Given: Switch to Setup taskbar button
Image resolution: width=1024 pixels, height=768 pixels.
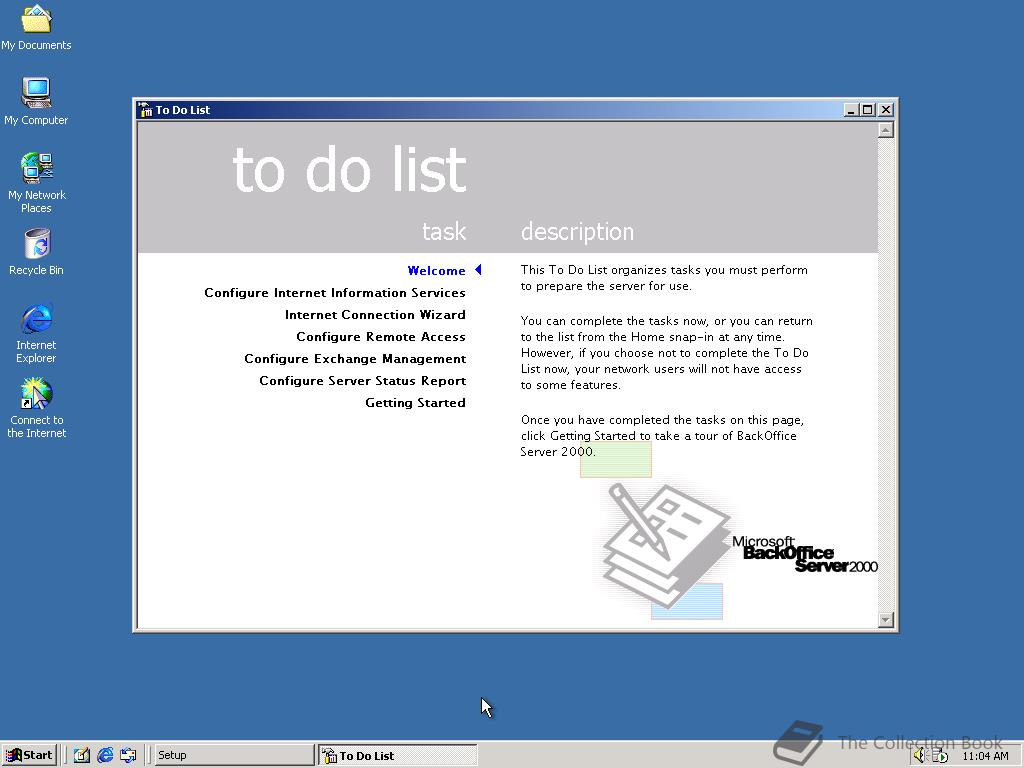Looking at the screenshot, I should pyautogui.click(x=234, y=755).
